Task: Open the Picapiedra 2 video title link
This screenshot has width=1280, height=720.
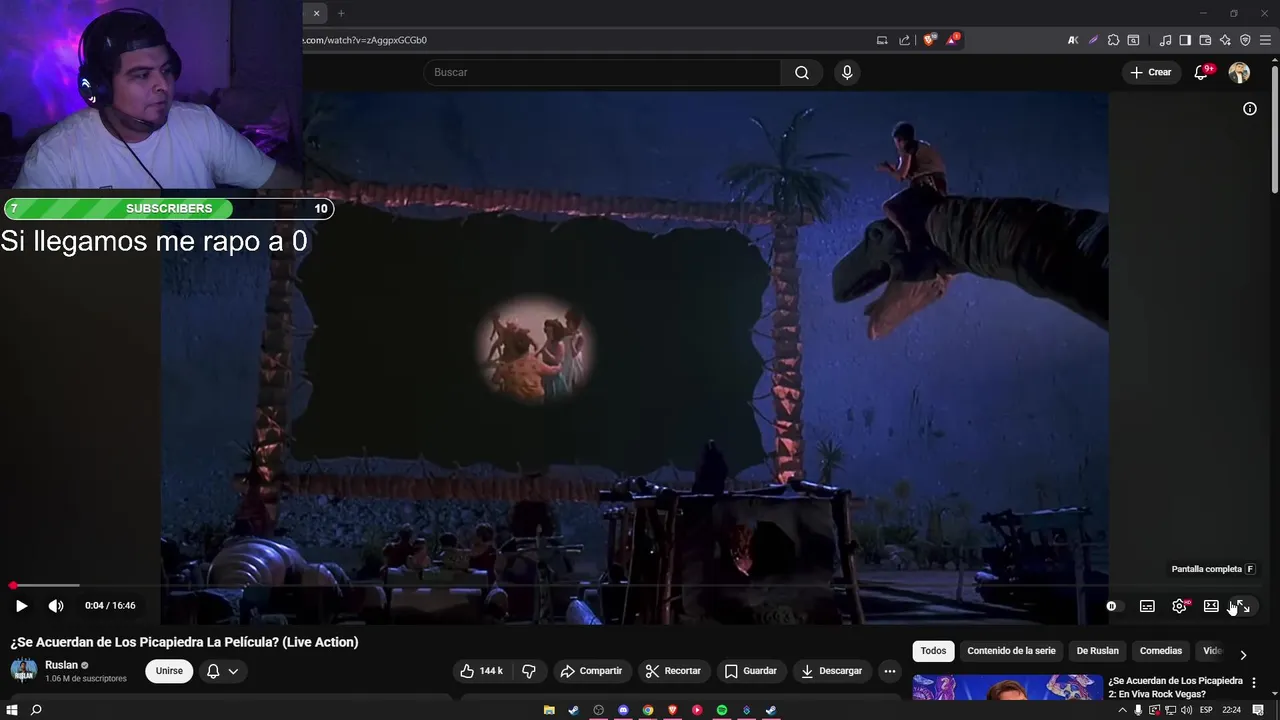Action: (1175, 687)
